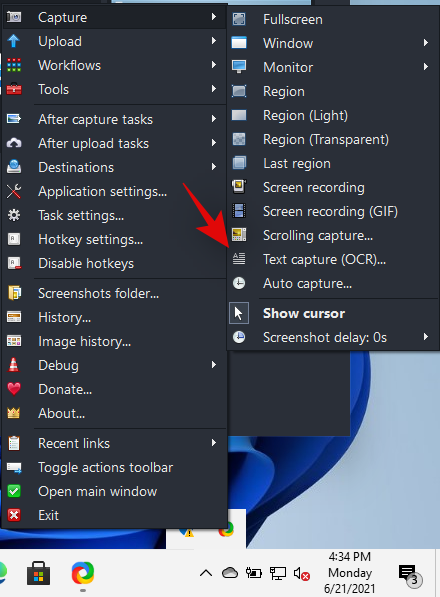Click the History list icon
440x597 pixels.
point(14,317)
